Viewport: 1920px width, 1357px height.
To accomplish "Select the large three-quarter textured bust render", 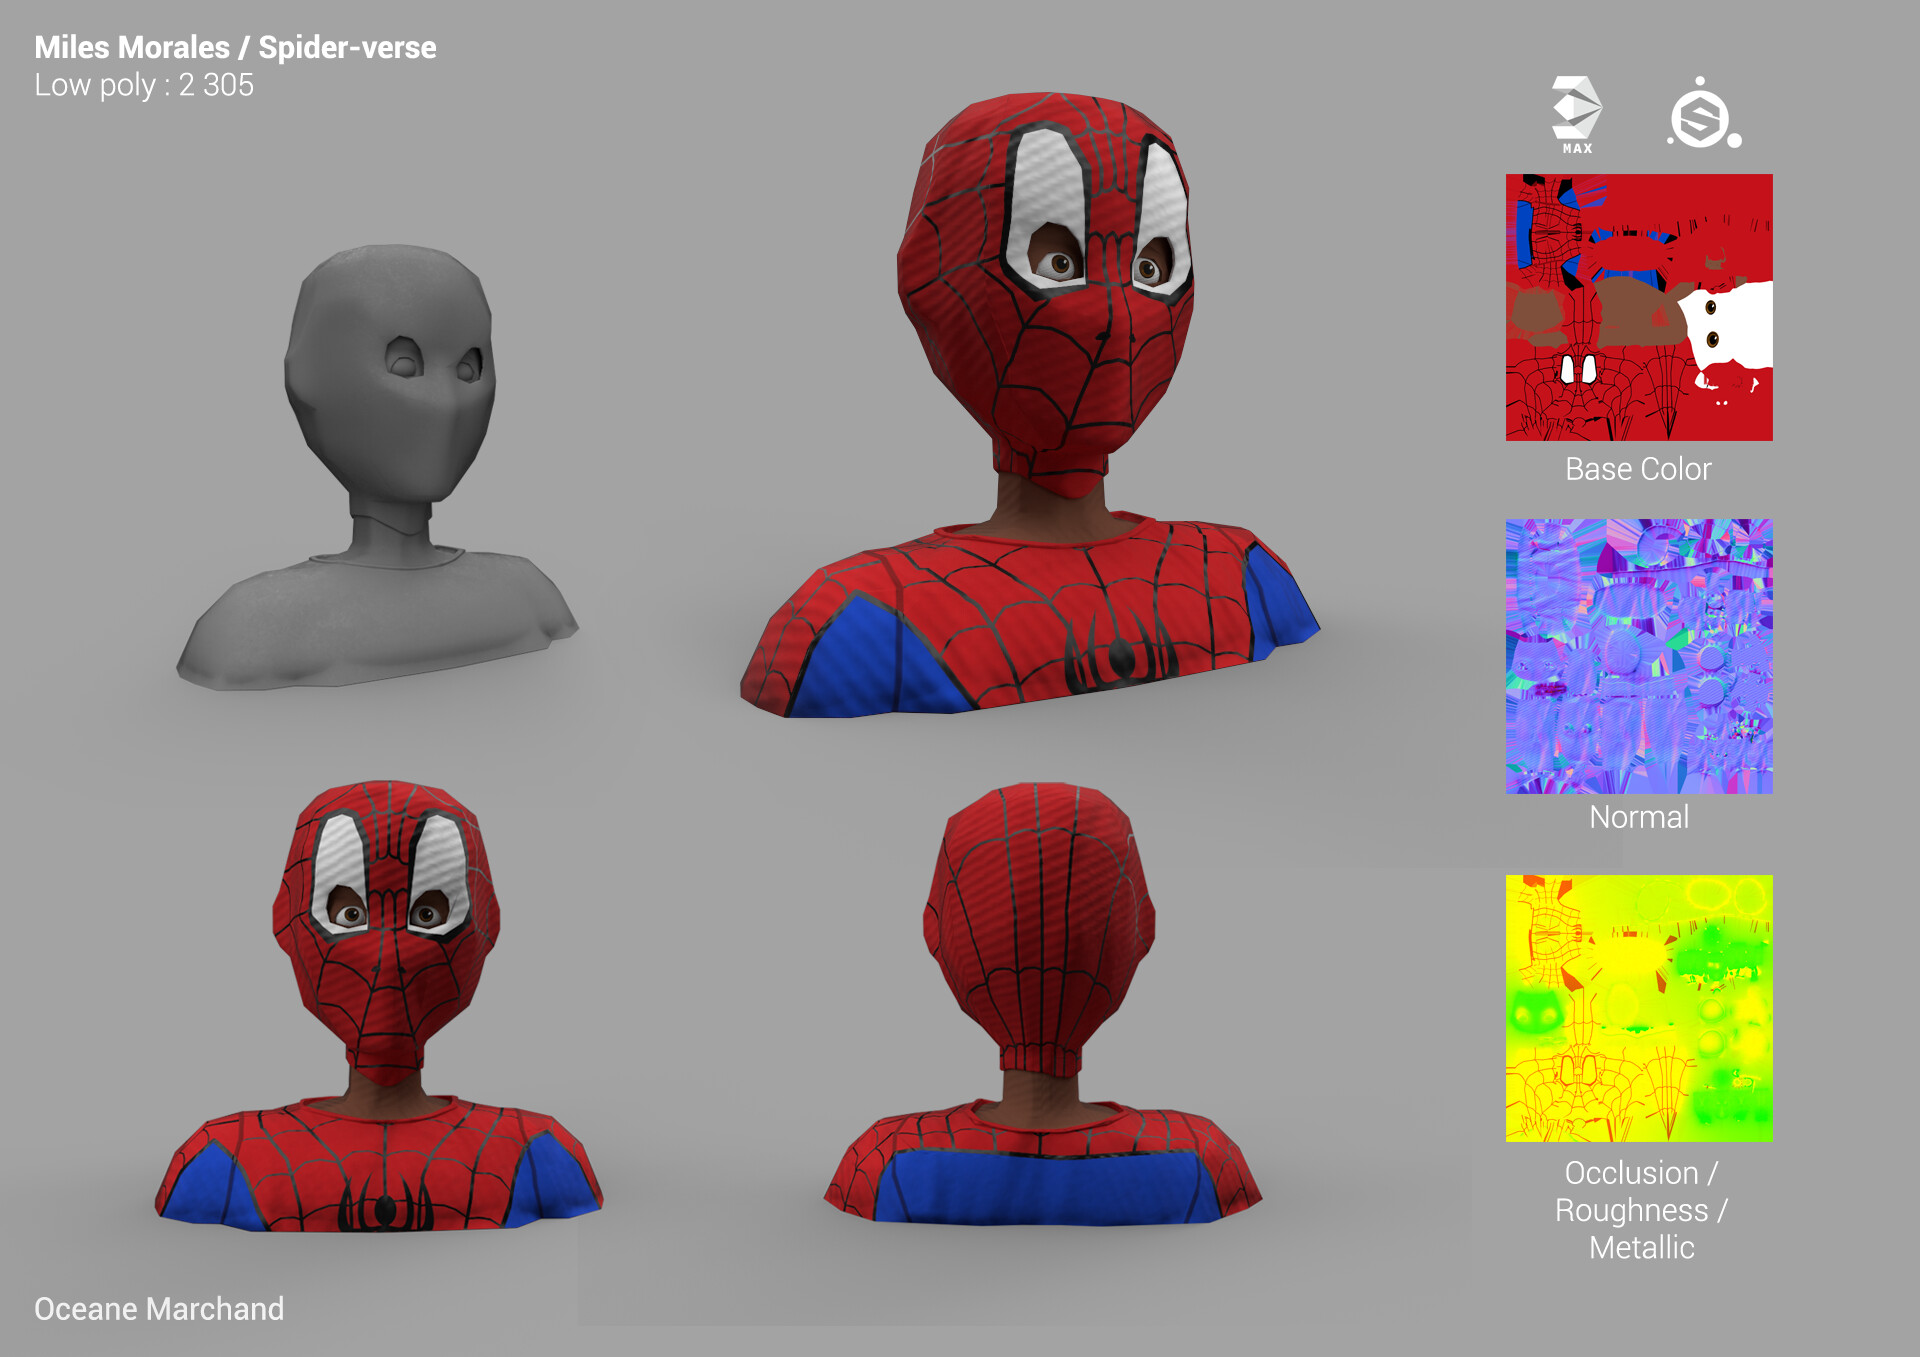I will 1030,405.
